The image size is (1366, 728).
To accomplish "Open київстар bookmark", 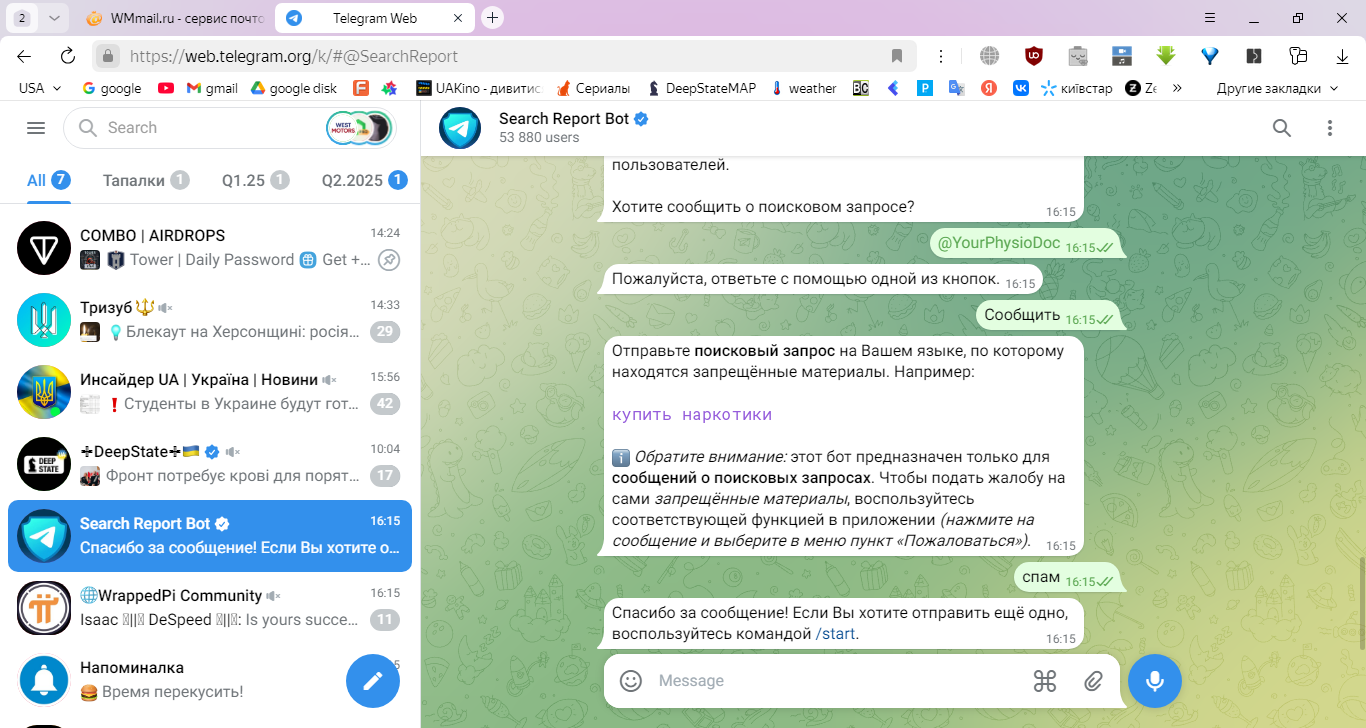I will pyautogui.click(x=1076, y=88).
